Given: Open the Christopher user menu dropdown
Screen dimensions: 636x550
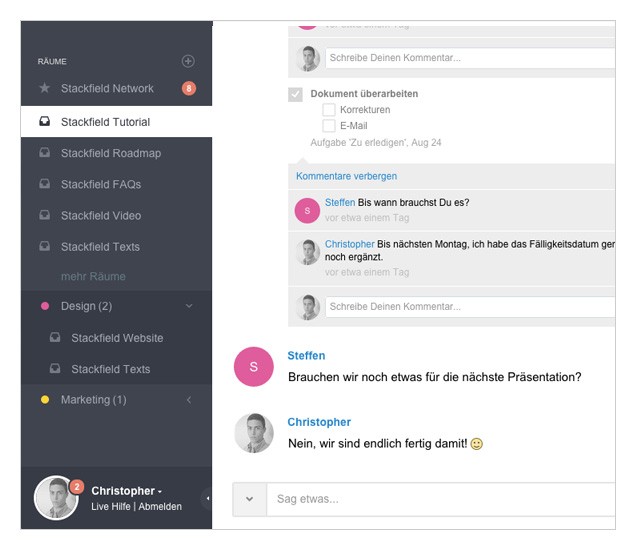Looking at the screenshot, I should [127, 491].
